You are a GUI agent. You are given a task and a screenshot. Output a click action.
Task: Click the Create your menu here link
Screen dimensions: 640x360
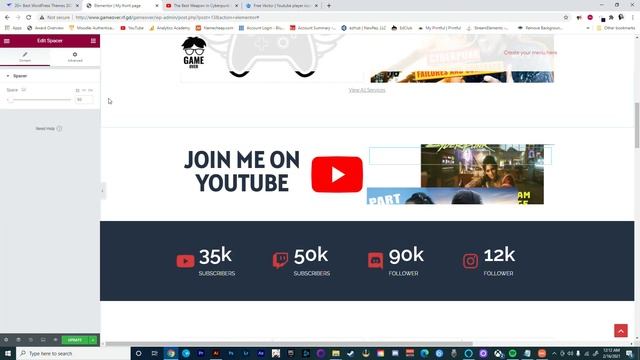click(530, 53)
